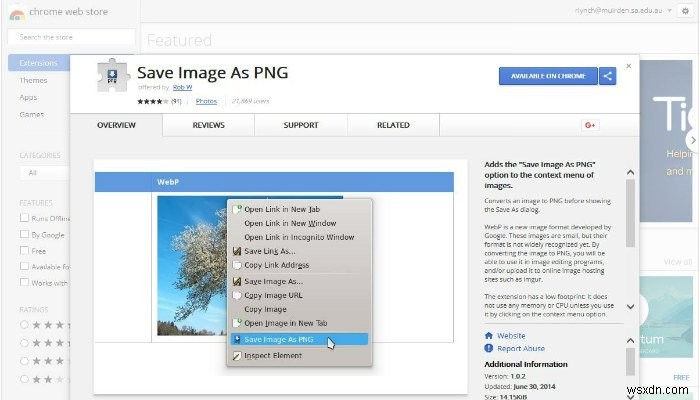Select Extensions in the sidebar
Image resolution: width=700 pixels, height=400 pixels.
coord(39,63)
